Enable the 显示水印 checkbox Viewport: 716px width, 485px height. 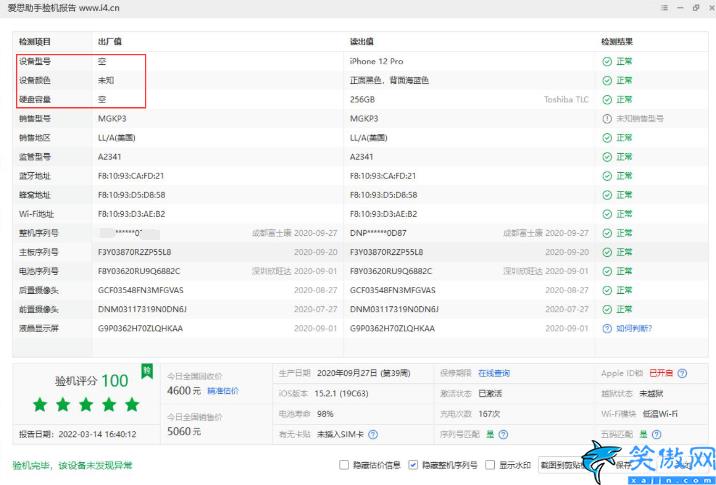coord(490,465)
